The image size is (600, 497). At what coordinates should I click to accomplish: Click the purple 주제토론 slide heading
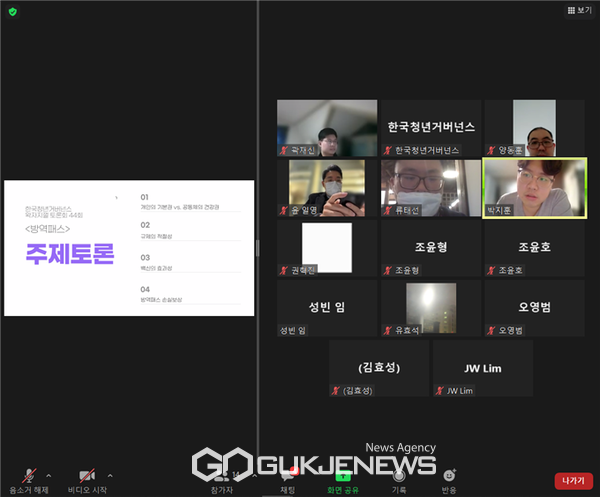(70, 254)
